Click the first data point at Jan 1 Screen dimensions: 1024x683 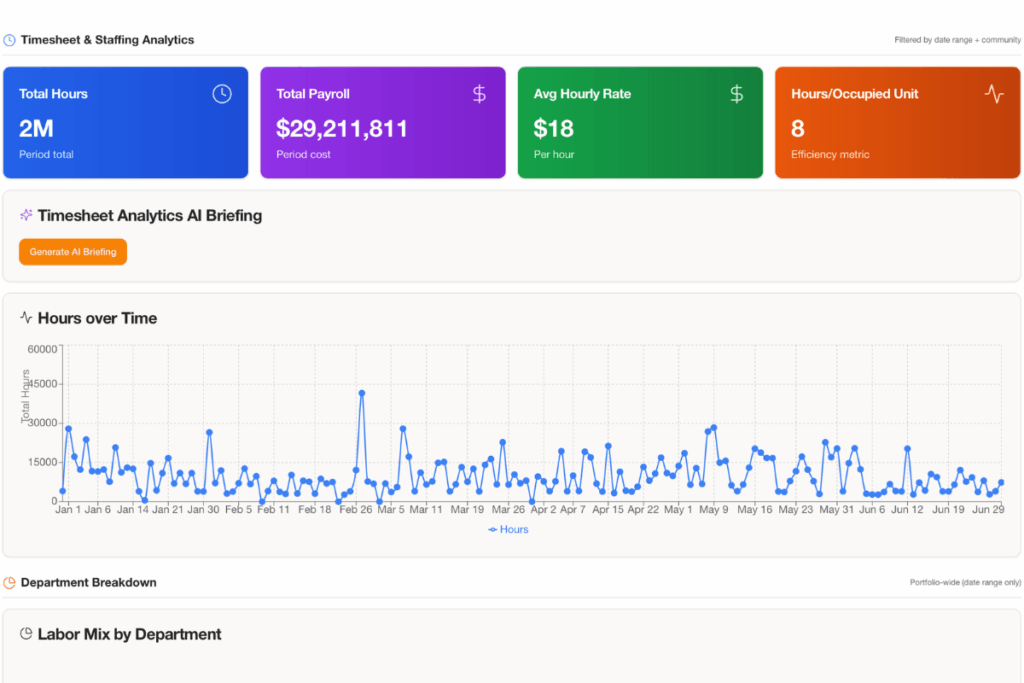click(x=62, y=491)
